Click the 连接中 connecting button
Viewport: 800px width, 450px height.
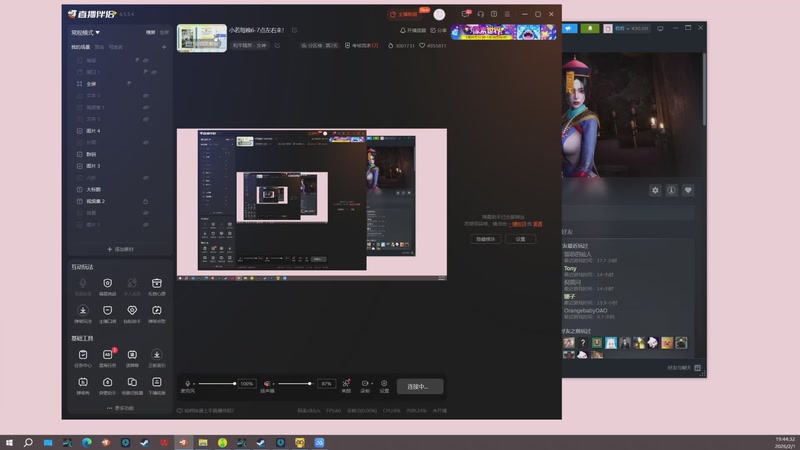[418, 386]
